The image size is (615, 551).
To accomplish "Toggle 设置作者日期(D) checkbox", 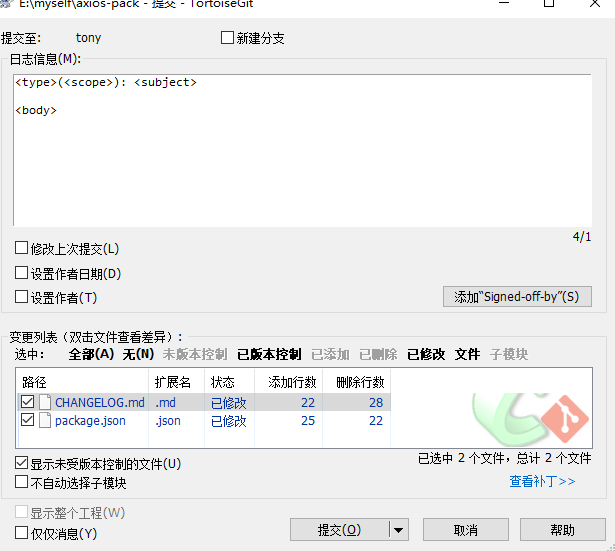I will point(21,273).
